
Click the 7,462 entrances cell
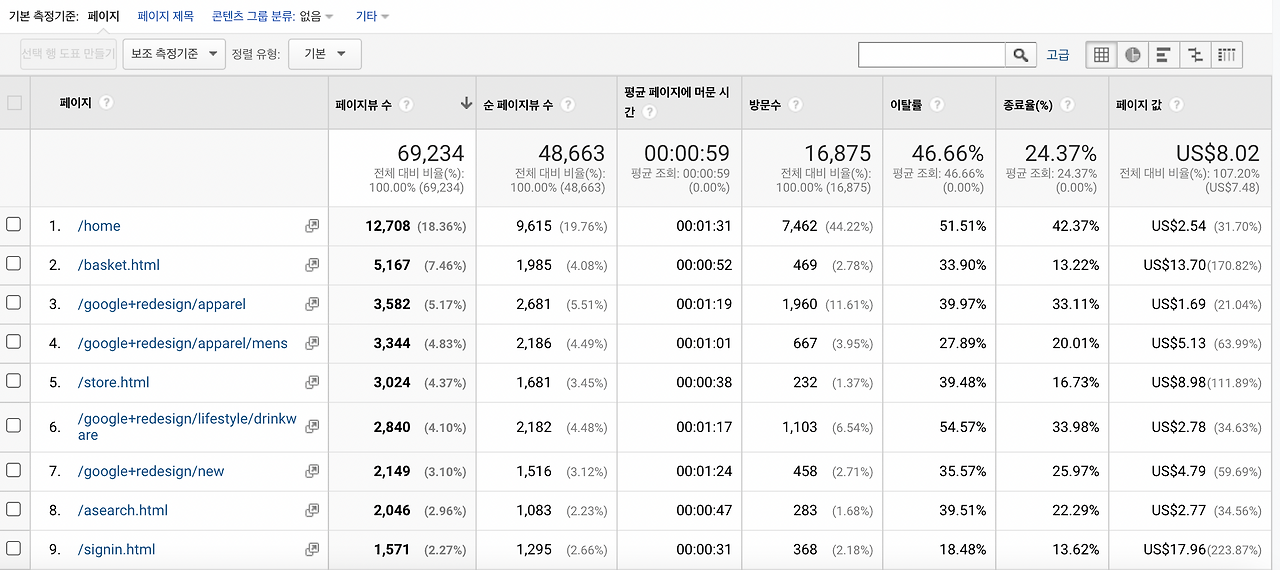[800, 226]
